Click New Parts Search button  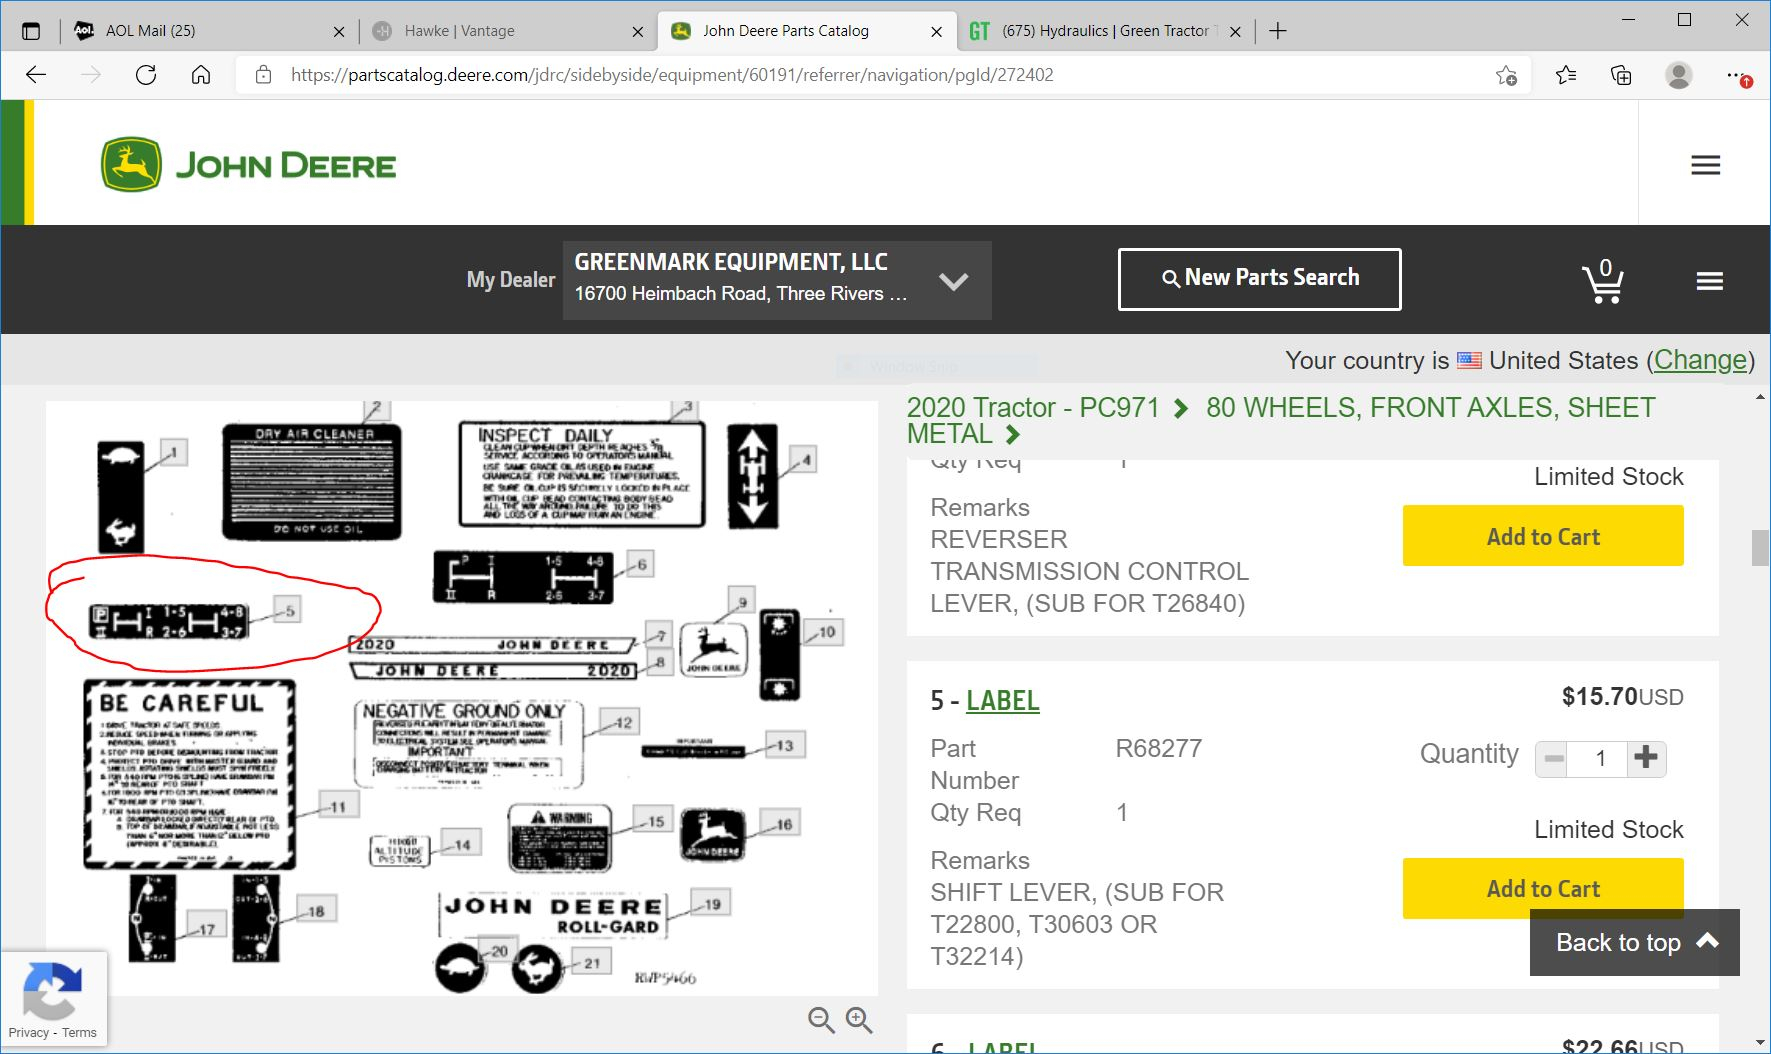pyautogui.click(x=1259, y=279)
